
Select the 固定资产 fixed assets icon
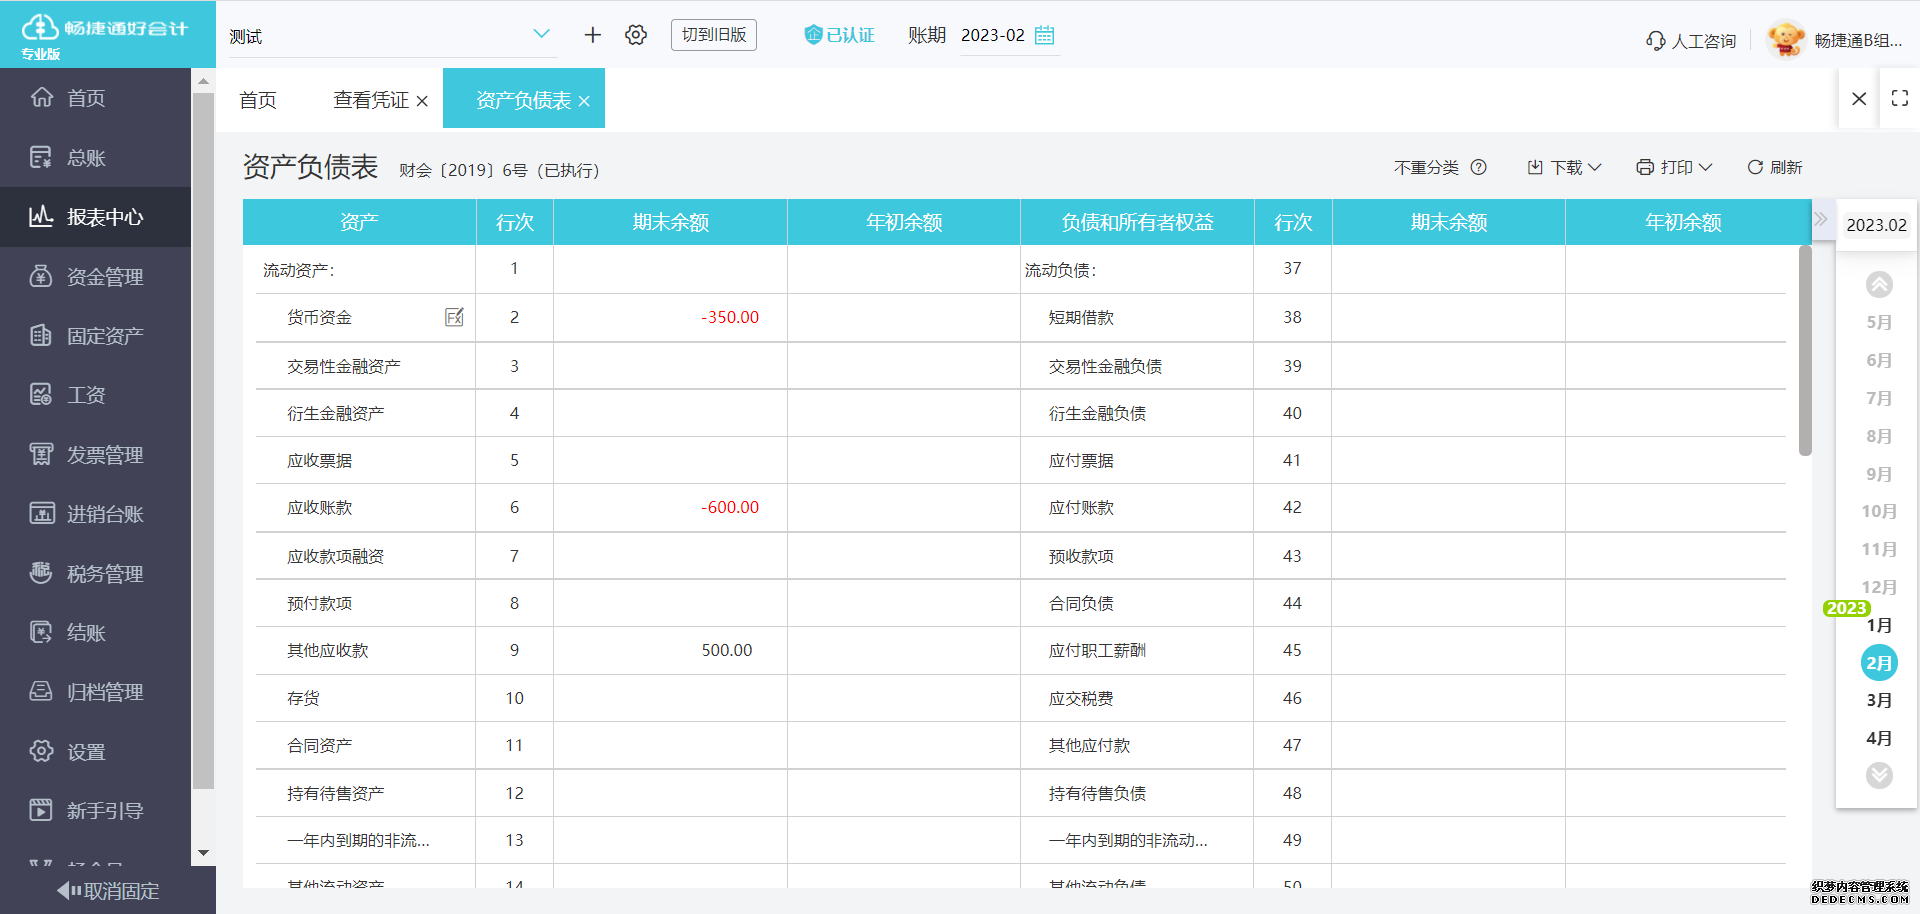41,335
